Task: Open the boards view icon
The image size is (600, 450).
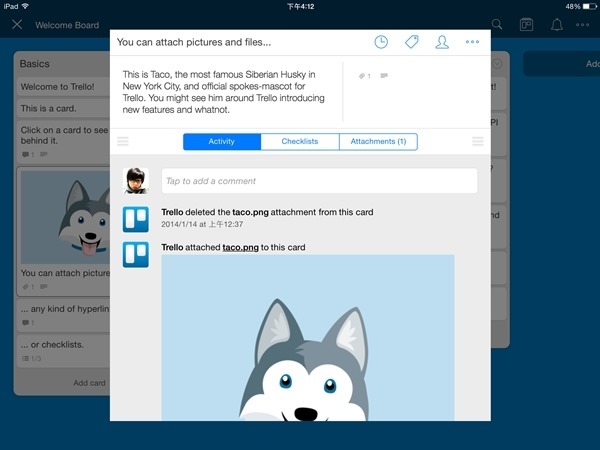Action: (x=527, y=25)
